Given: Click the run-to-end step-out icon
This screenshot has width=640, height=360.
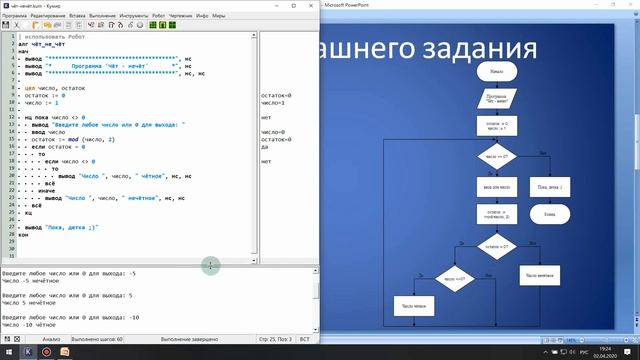Looking at the screenshot, I should pyautogui.click(x=130, y=25).
